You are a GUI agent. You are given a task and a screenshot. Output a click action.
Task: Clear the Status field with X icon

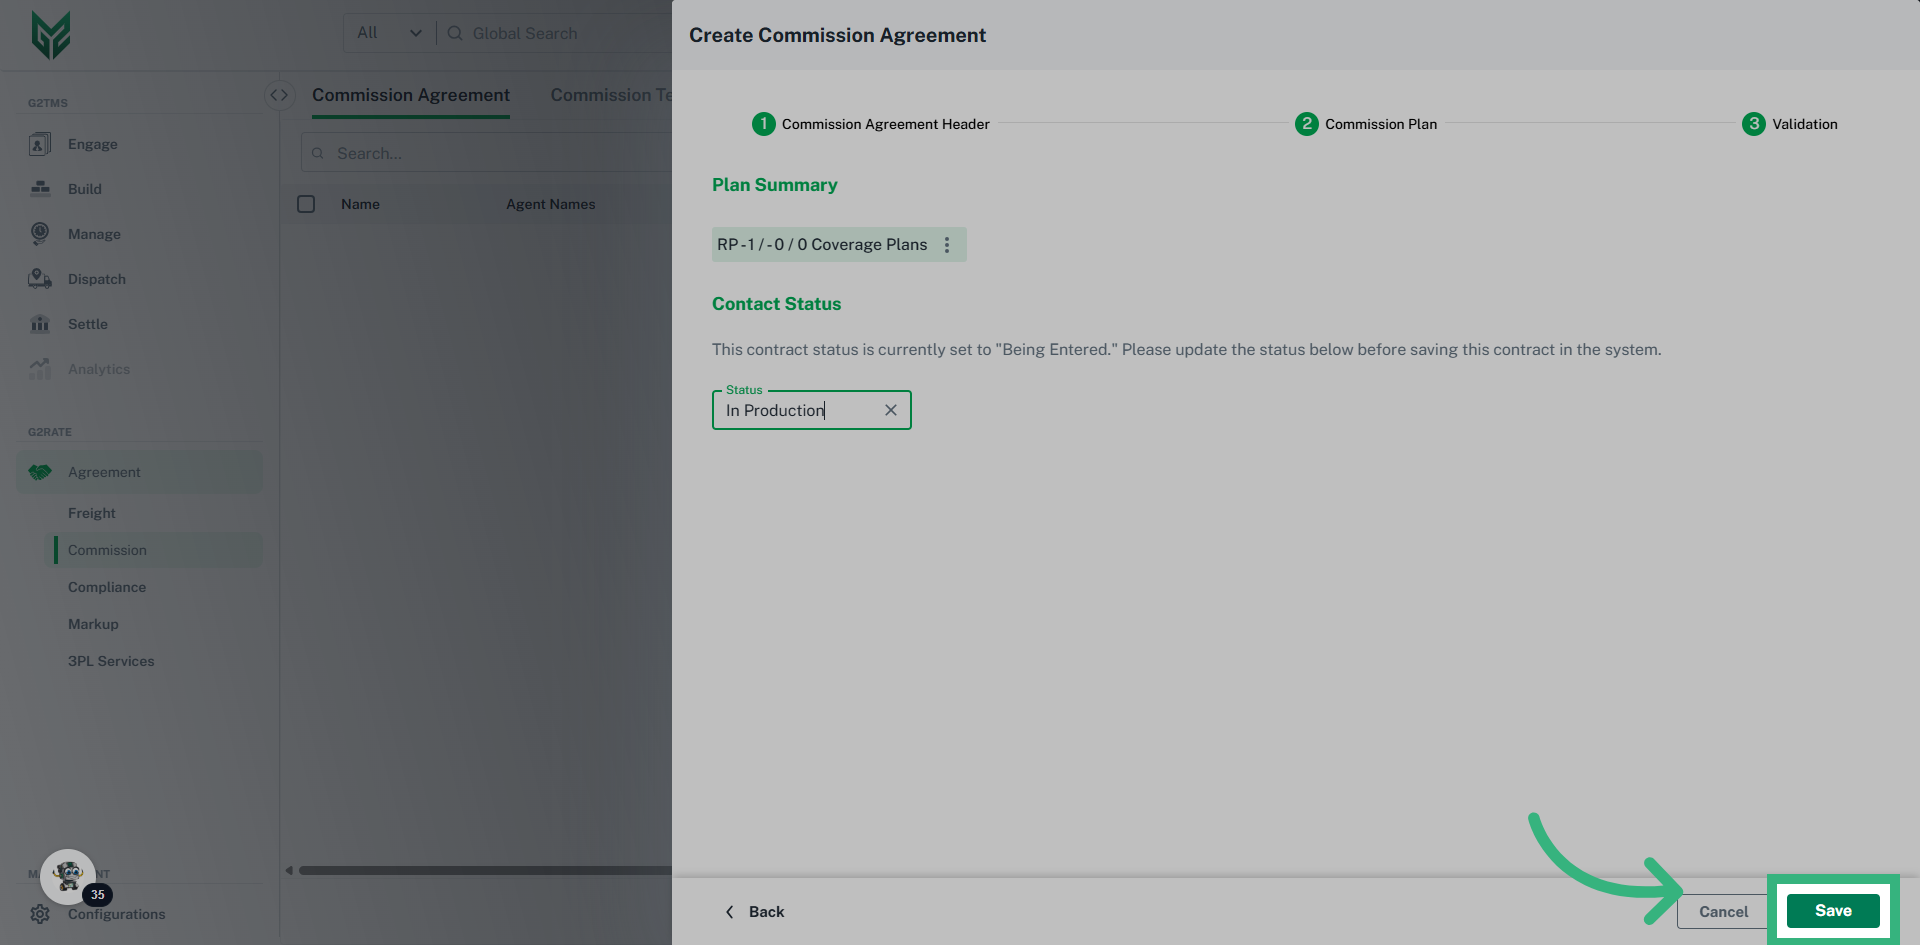(890, 410)
